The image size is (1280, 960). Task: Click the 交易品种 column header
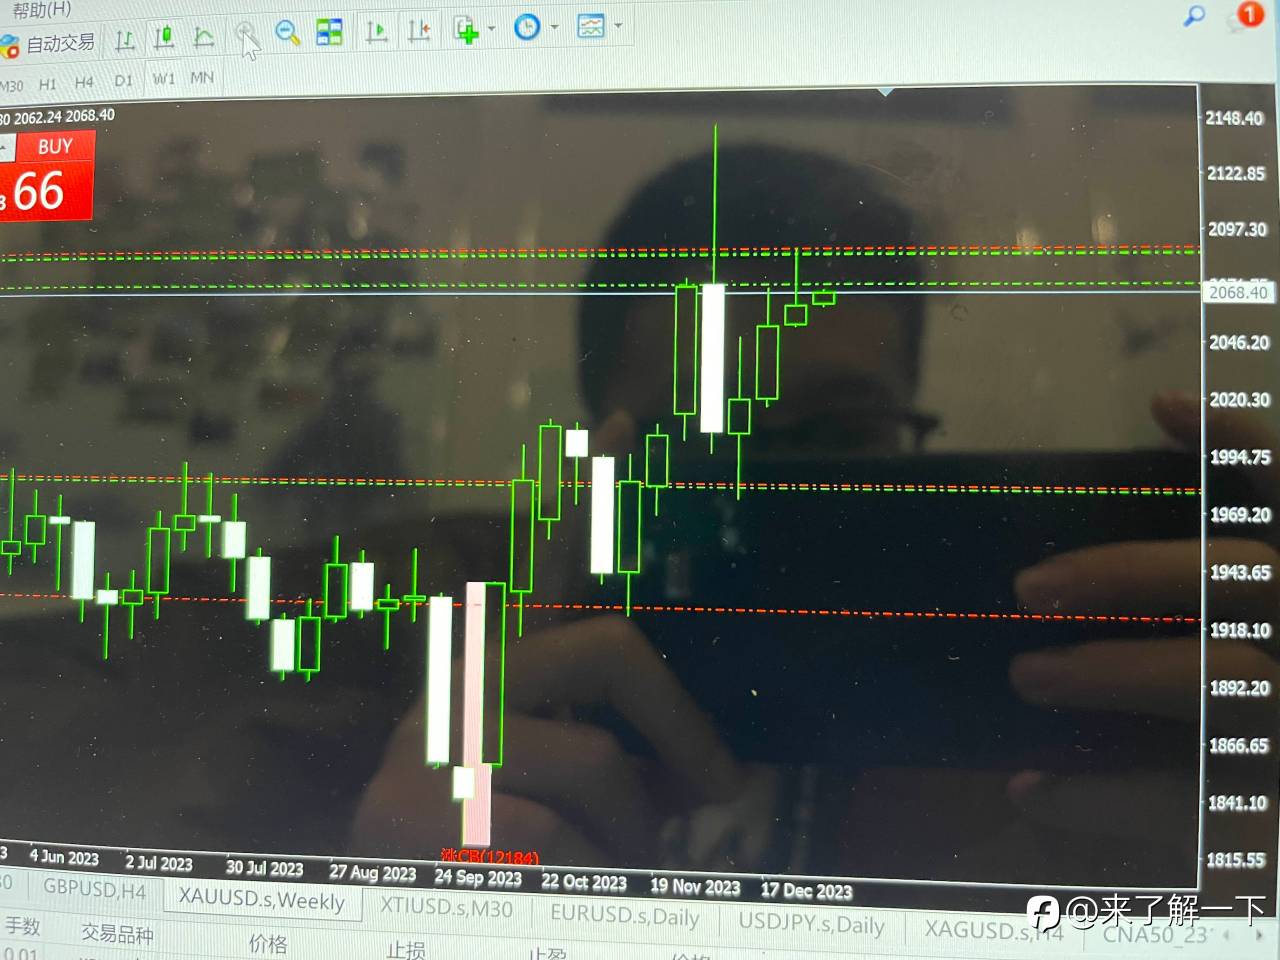coord(117,934)
